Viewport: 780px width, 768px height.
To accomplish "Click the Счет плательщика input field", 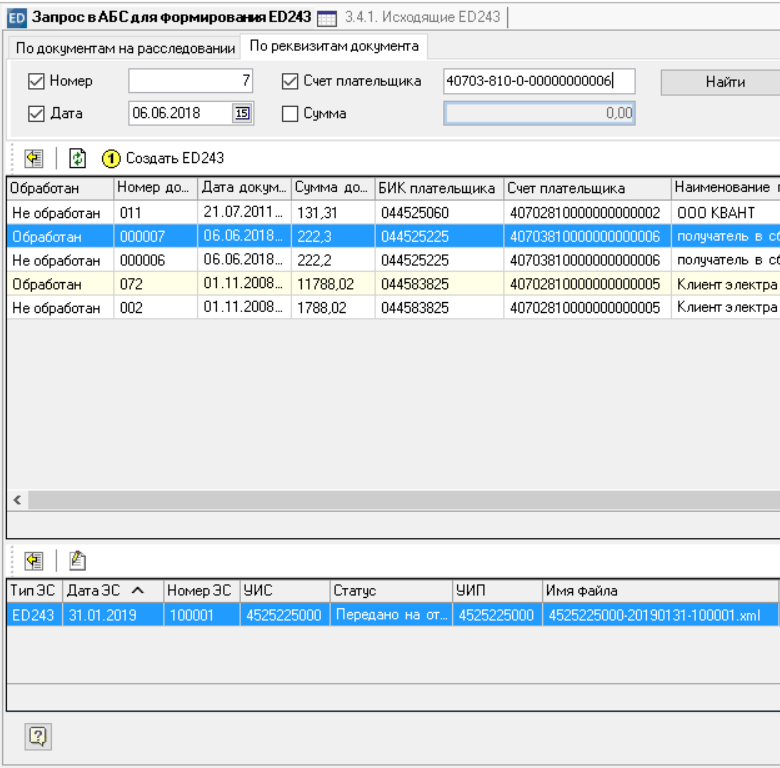I will point(538,82).
